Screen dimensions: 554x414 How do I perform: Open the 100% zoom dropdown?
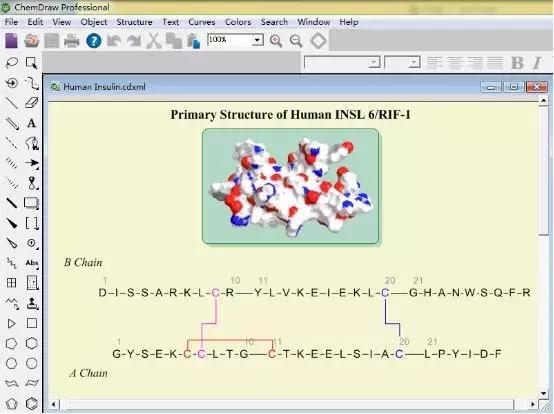pyautogui.click(x=258, y=40)
